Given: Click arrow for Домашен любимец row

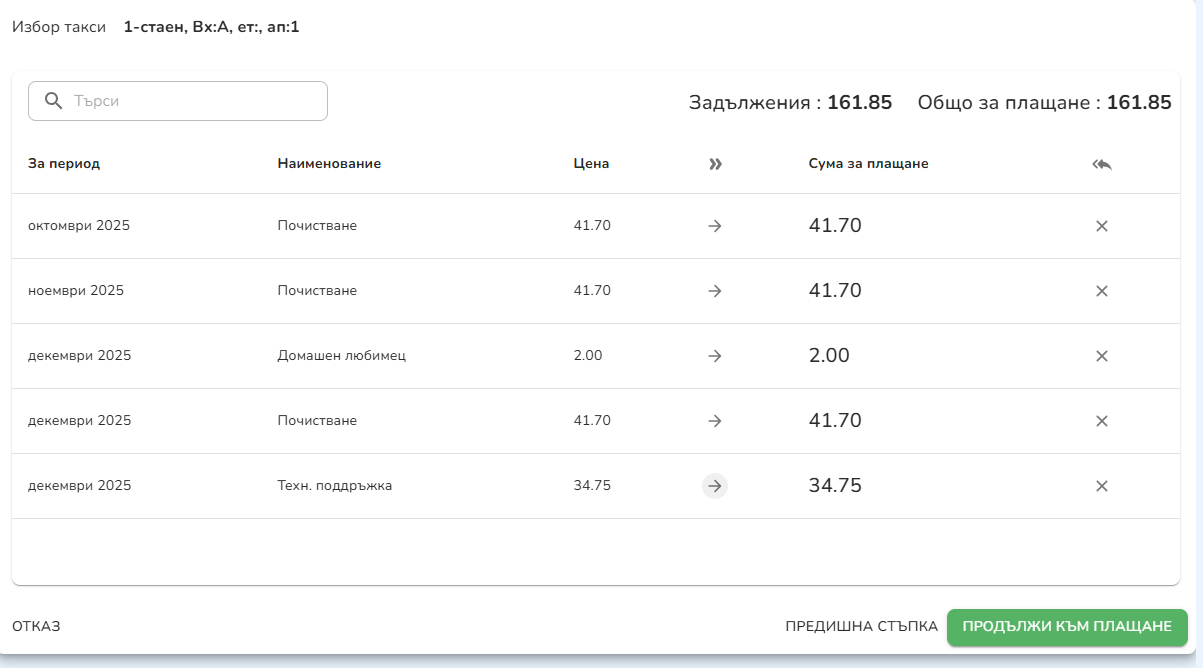Looking at the screenshot, I should point(715,356).
